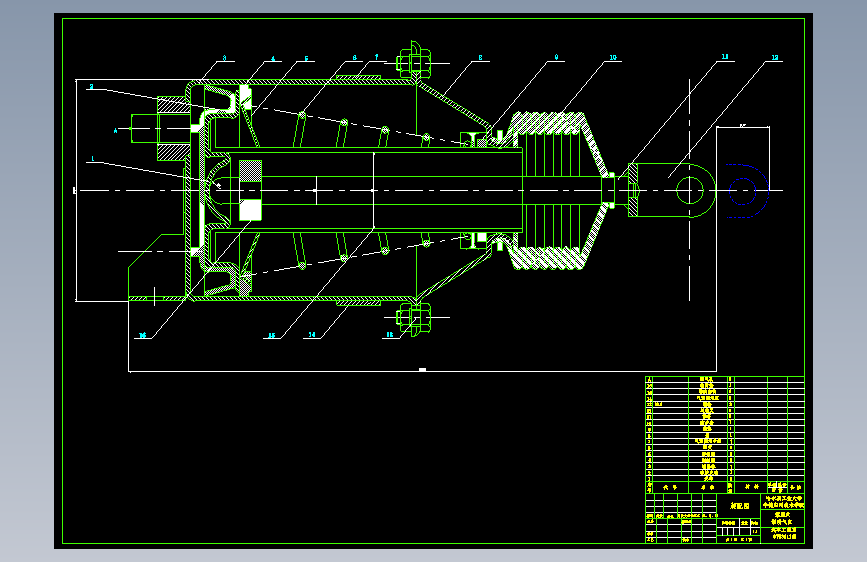Click part callout number 12
This screenshot has height=562, width=867.
coord(775,58)
